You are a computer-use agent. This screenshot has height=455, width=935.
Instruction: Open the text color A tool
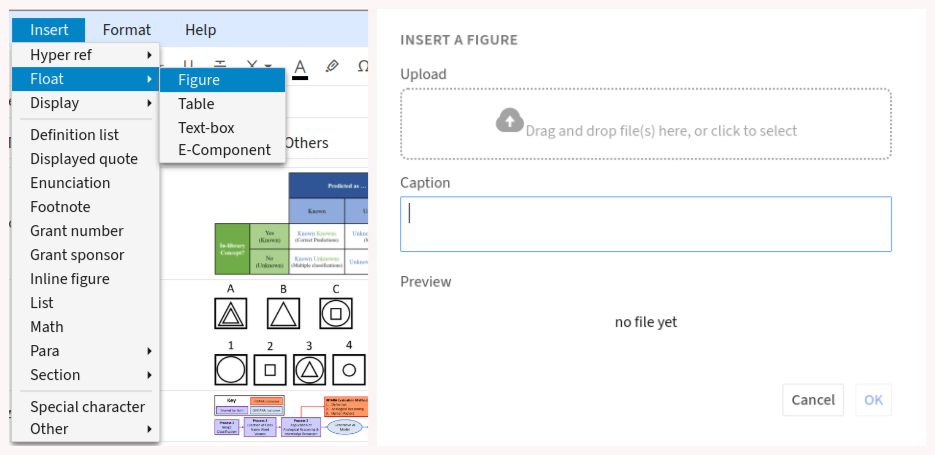pyautogui.click(x=300, y=67)
